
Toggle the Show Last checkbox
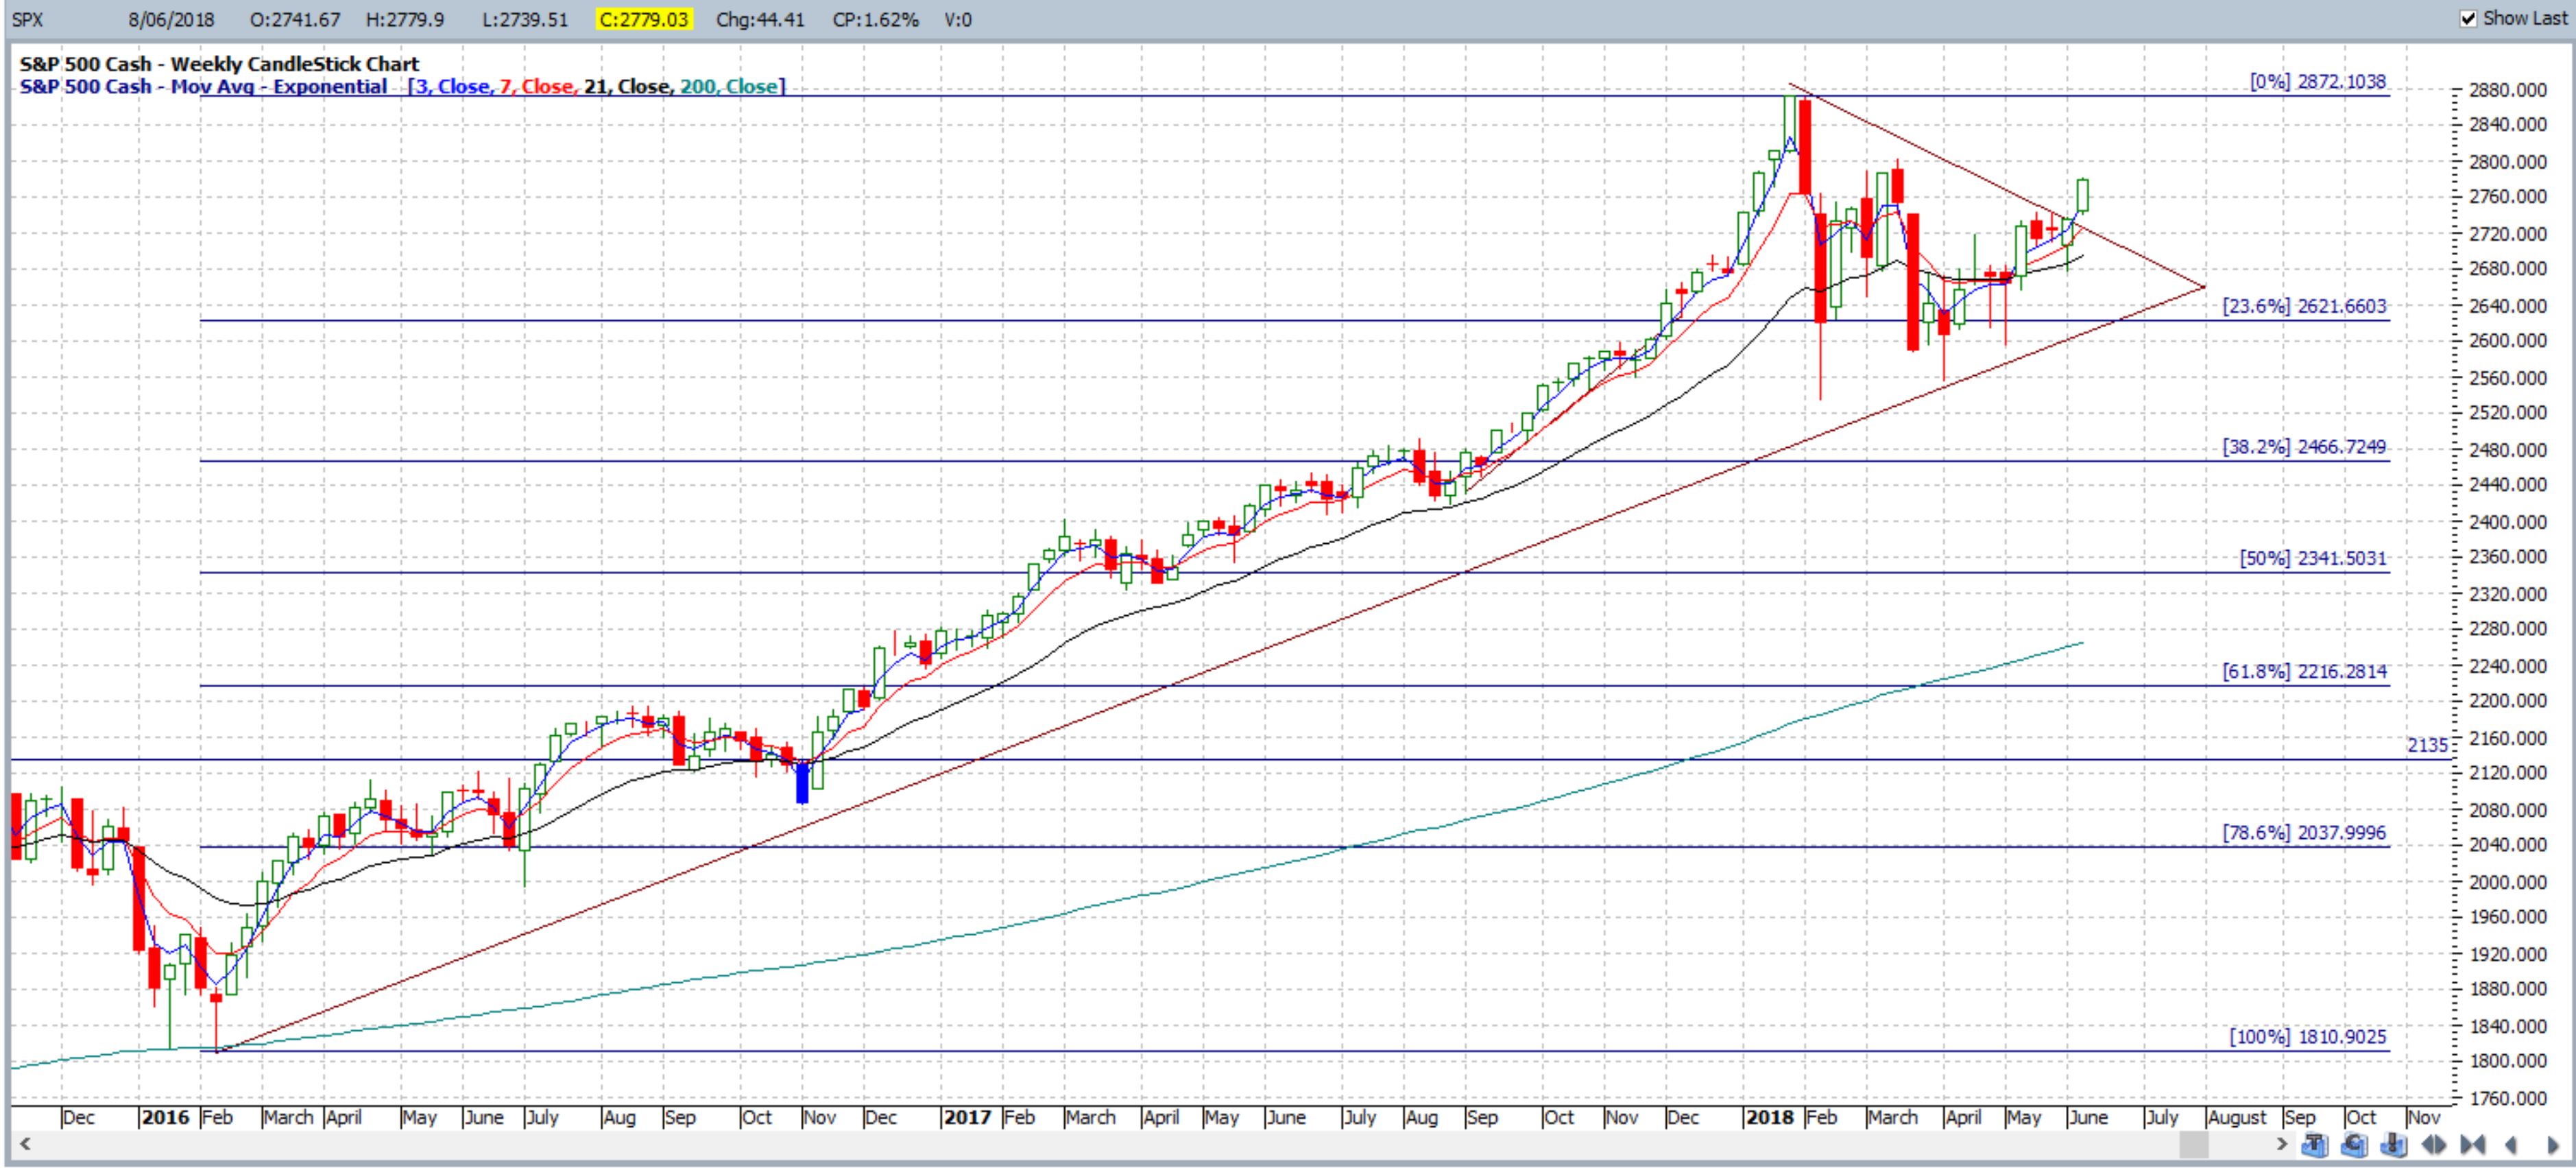point(2468,19)
